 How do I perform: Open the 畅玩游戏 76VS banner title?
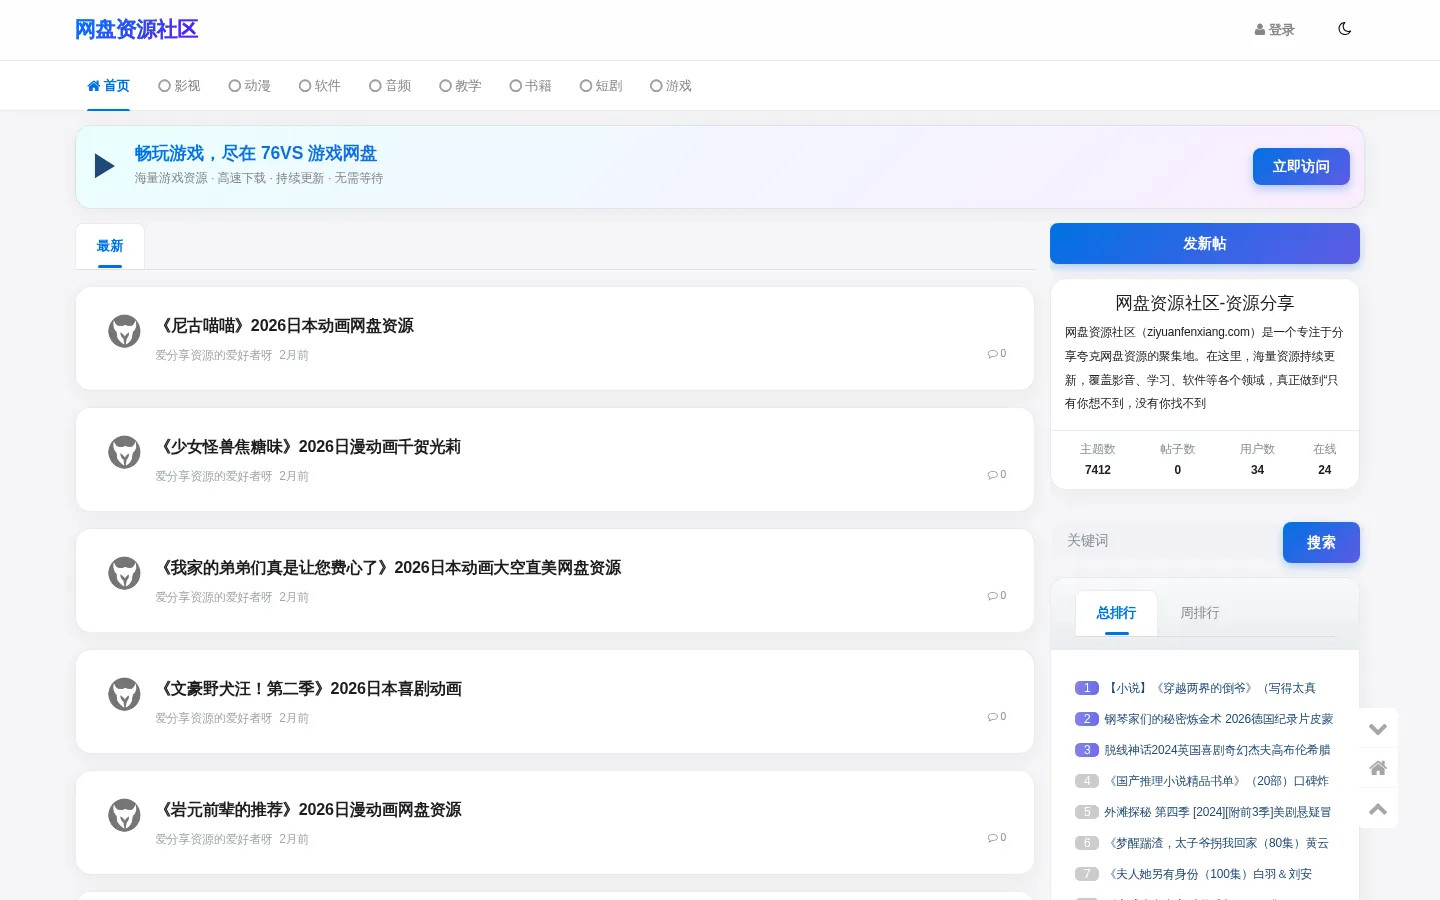[256, 153]
